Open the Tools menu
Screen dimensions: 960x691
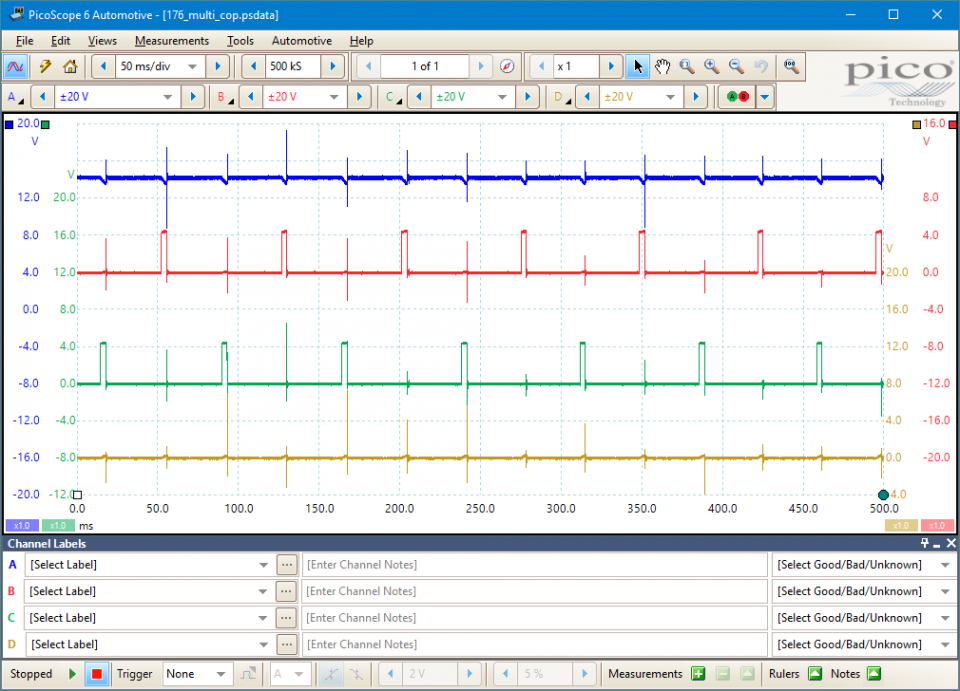[240, 40]
